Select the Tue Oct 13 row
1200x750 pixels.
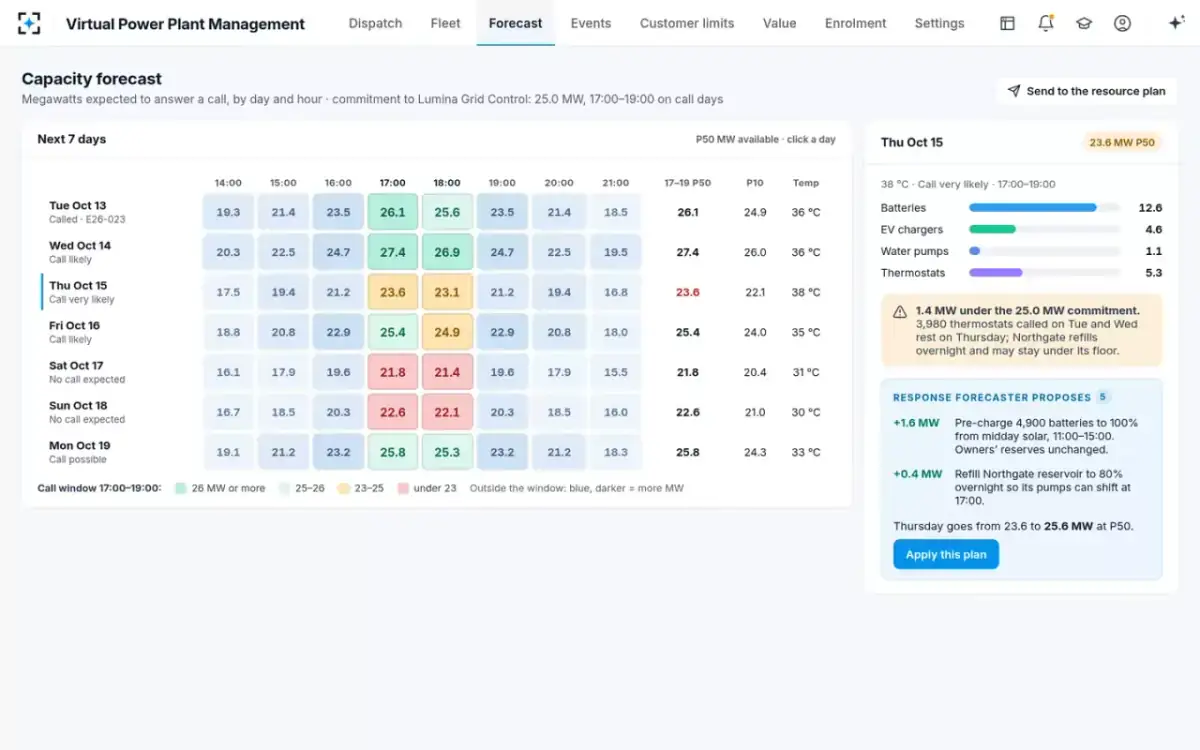[x=437, y=212]
